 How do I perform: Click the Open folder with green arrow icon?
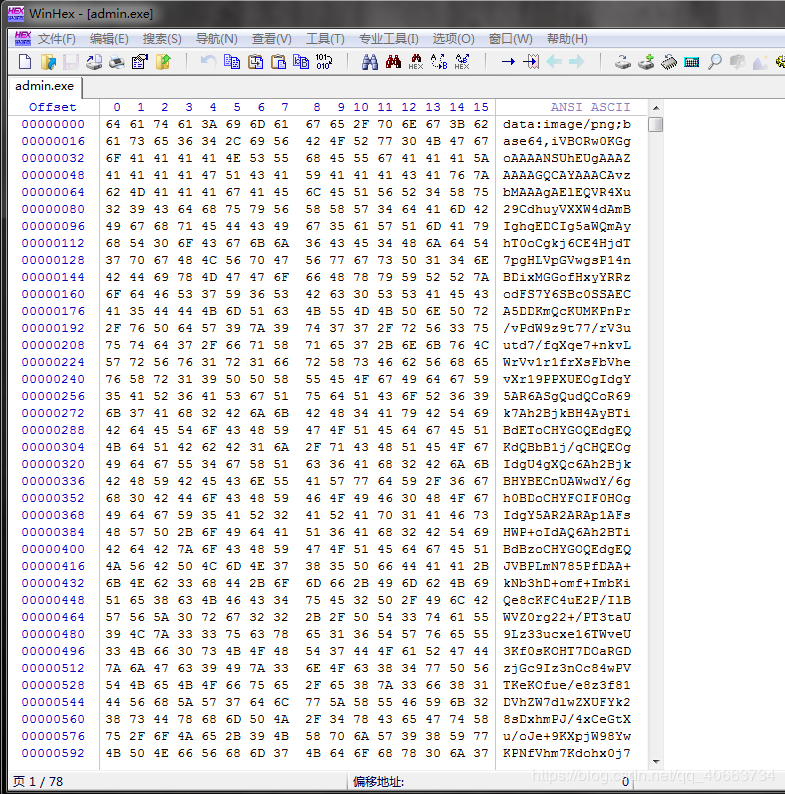163,62
